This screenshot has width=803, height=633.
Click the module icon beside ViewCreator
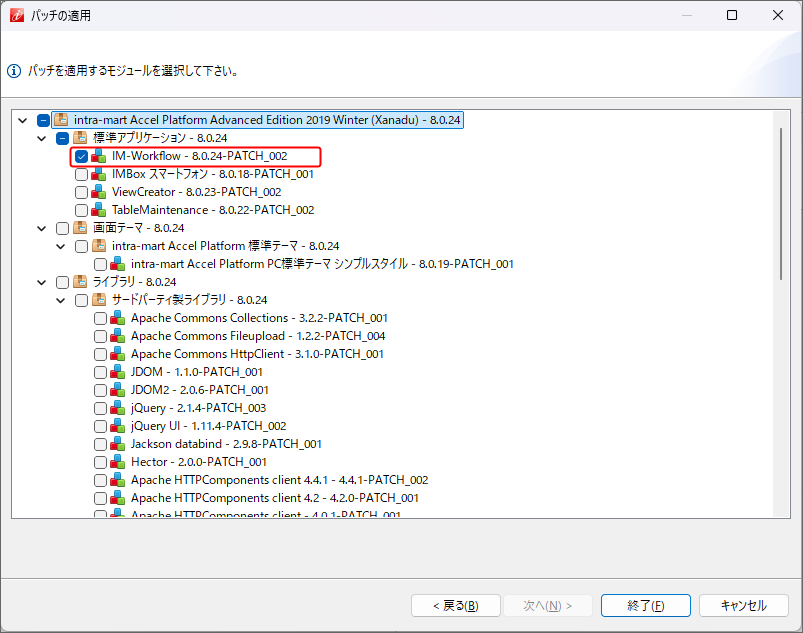pyautogui.click(x=98, y=192)
